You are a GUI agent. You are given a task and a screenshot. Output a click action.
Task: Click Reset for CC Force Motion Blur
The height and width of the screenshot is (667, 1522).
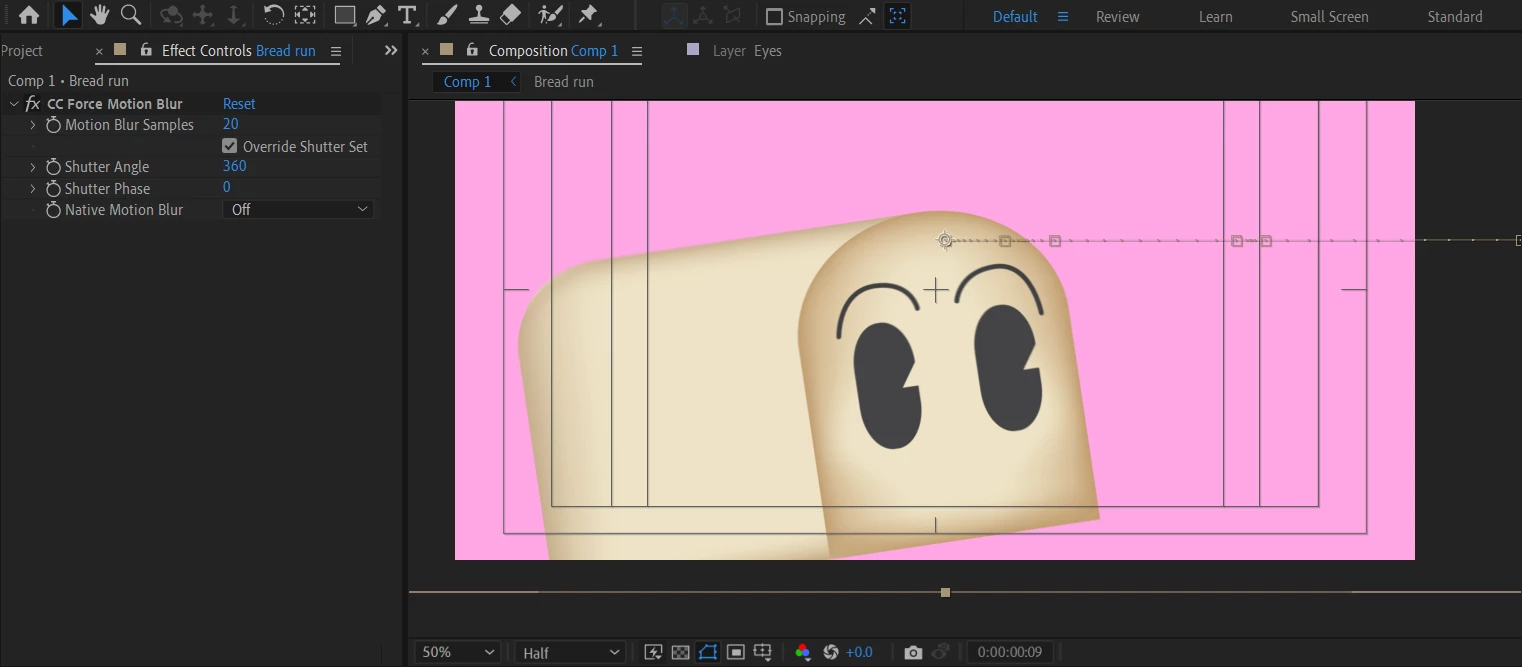pyautogui.click(x=239, y=104)
